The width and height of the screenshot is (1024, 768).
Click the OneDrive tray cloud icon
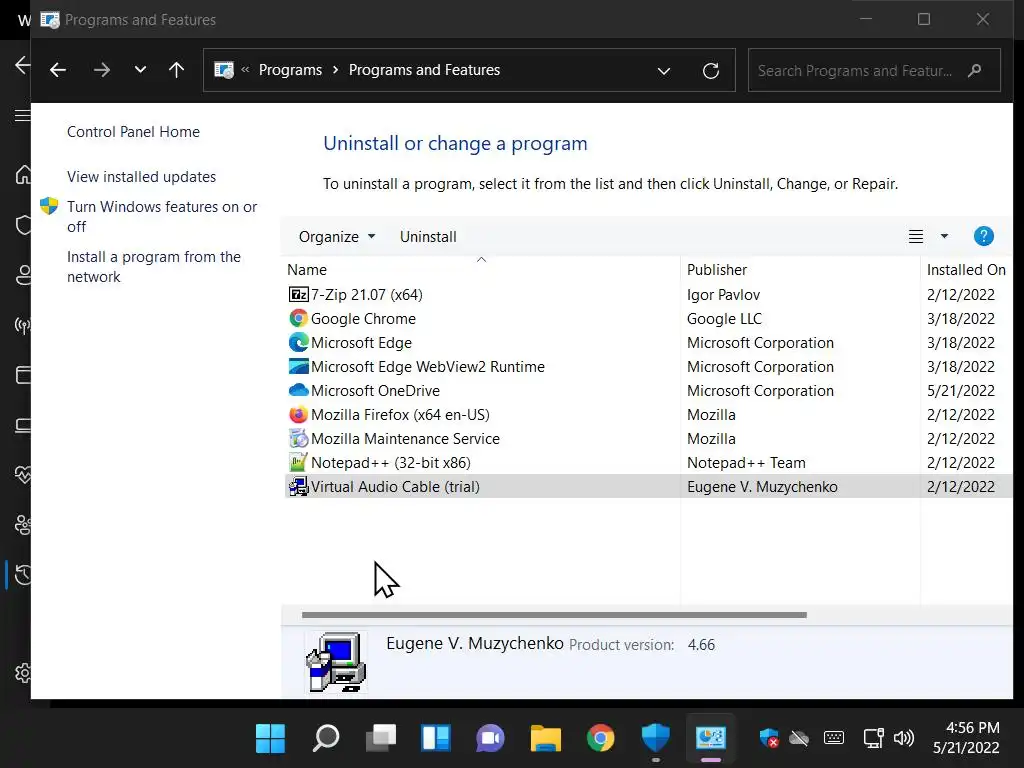[x=799, y=739]
